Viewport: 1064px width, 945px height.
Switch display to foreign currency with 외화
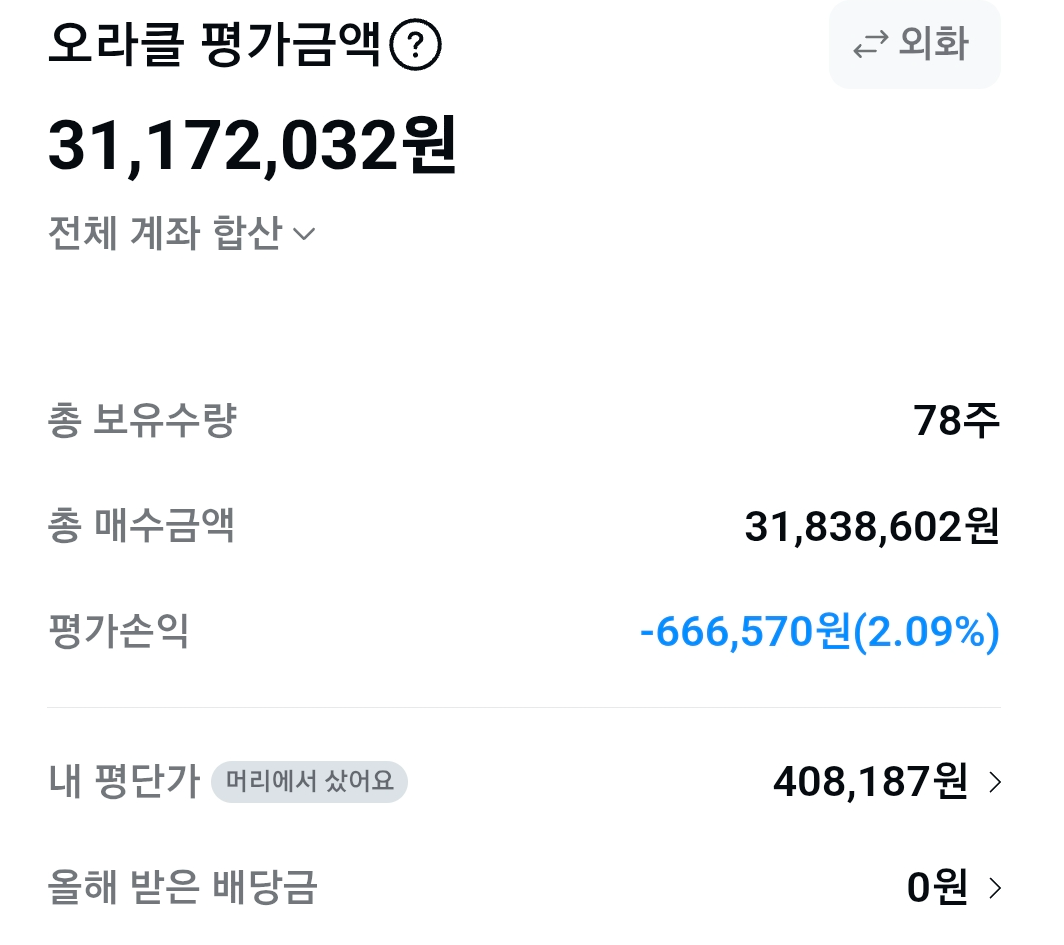pyautogui.click(x=914, y=44)
